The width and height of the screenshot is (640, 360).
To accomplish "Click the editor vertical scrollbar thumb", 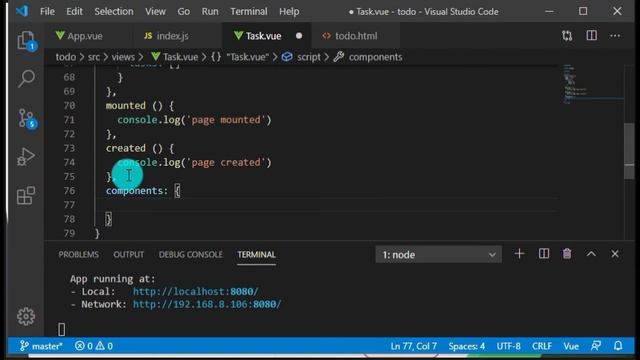I will [x=629, y=150].
